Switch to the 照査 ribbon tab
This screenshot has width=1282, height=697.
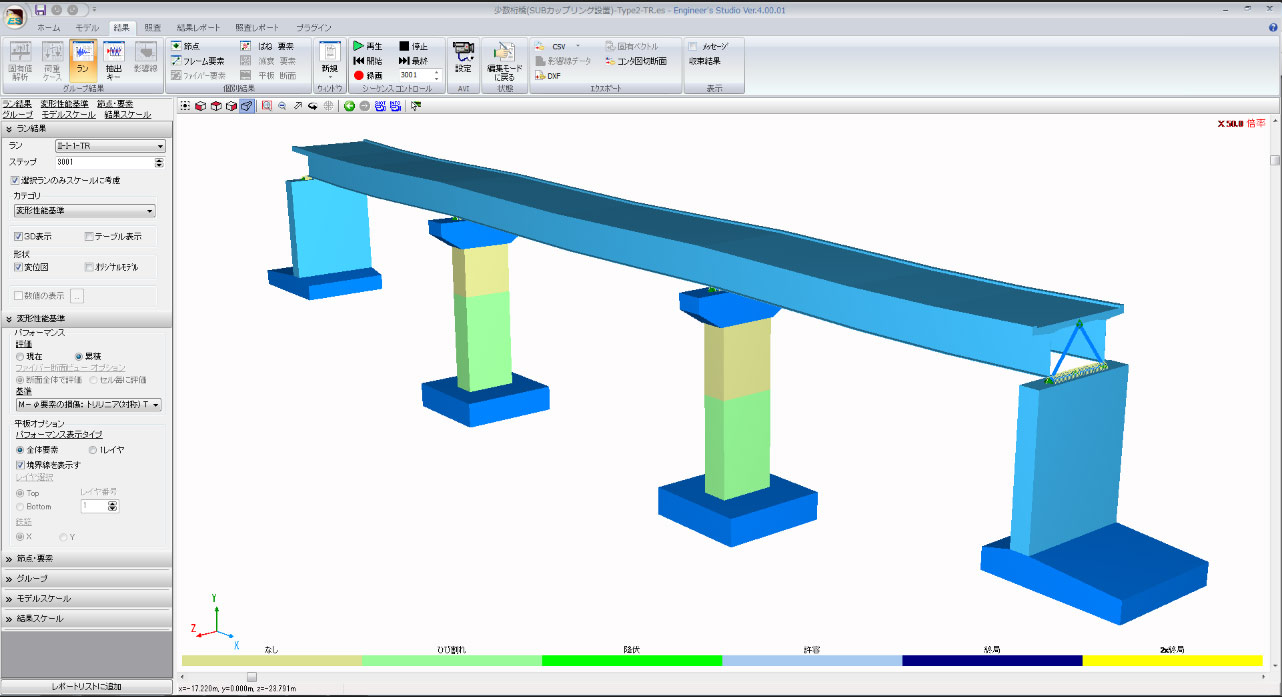pyautogui.click(x=152, y=28)
